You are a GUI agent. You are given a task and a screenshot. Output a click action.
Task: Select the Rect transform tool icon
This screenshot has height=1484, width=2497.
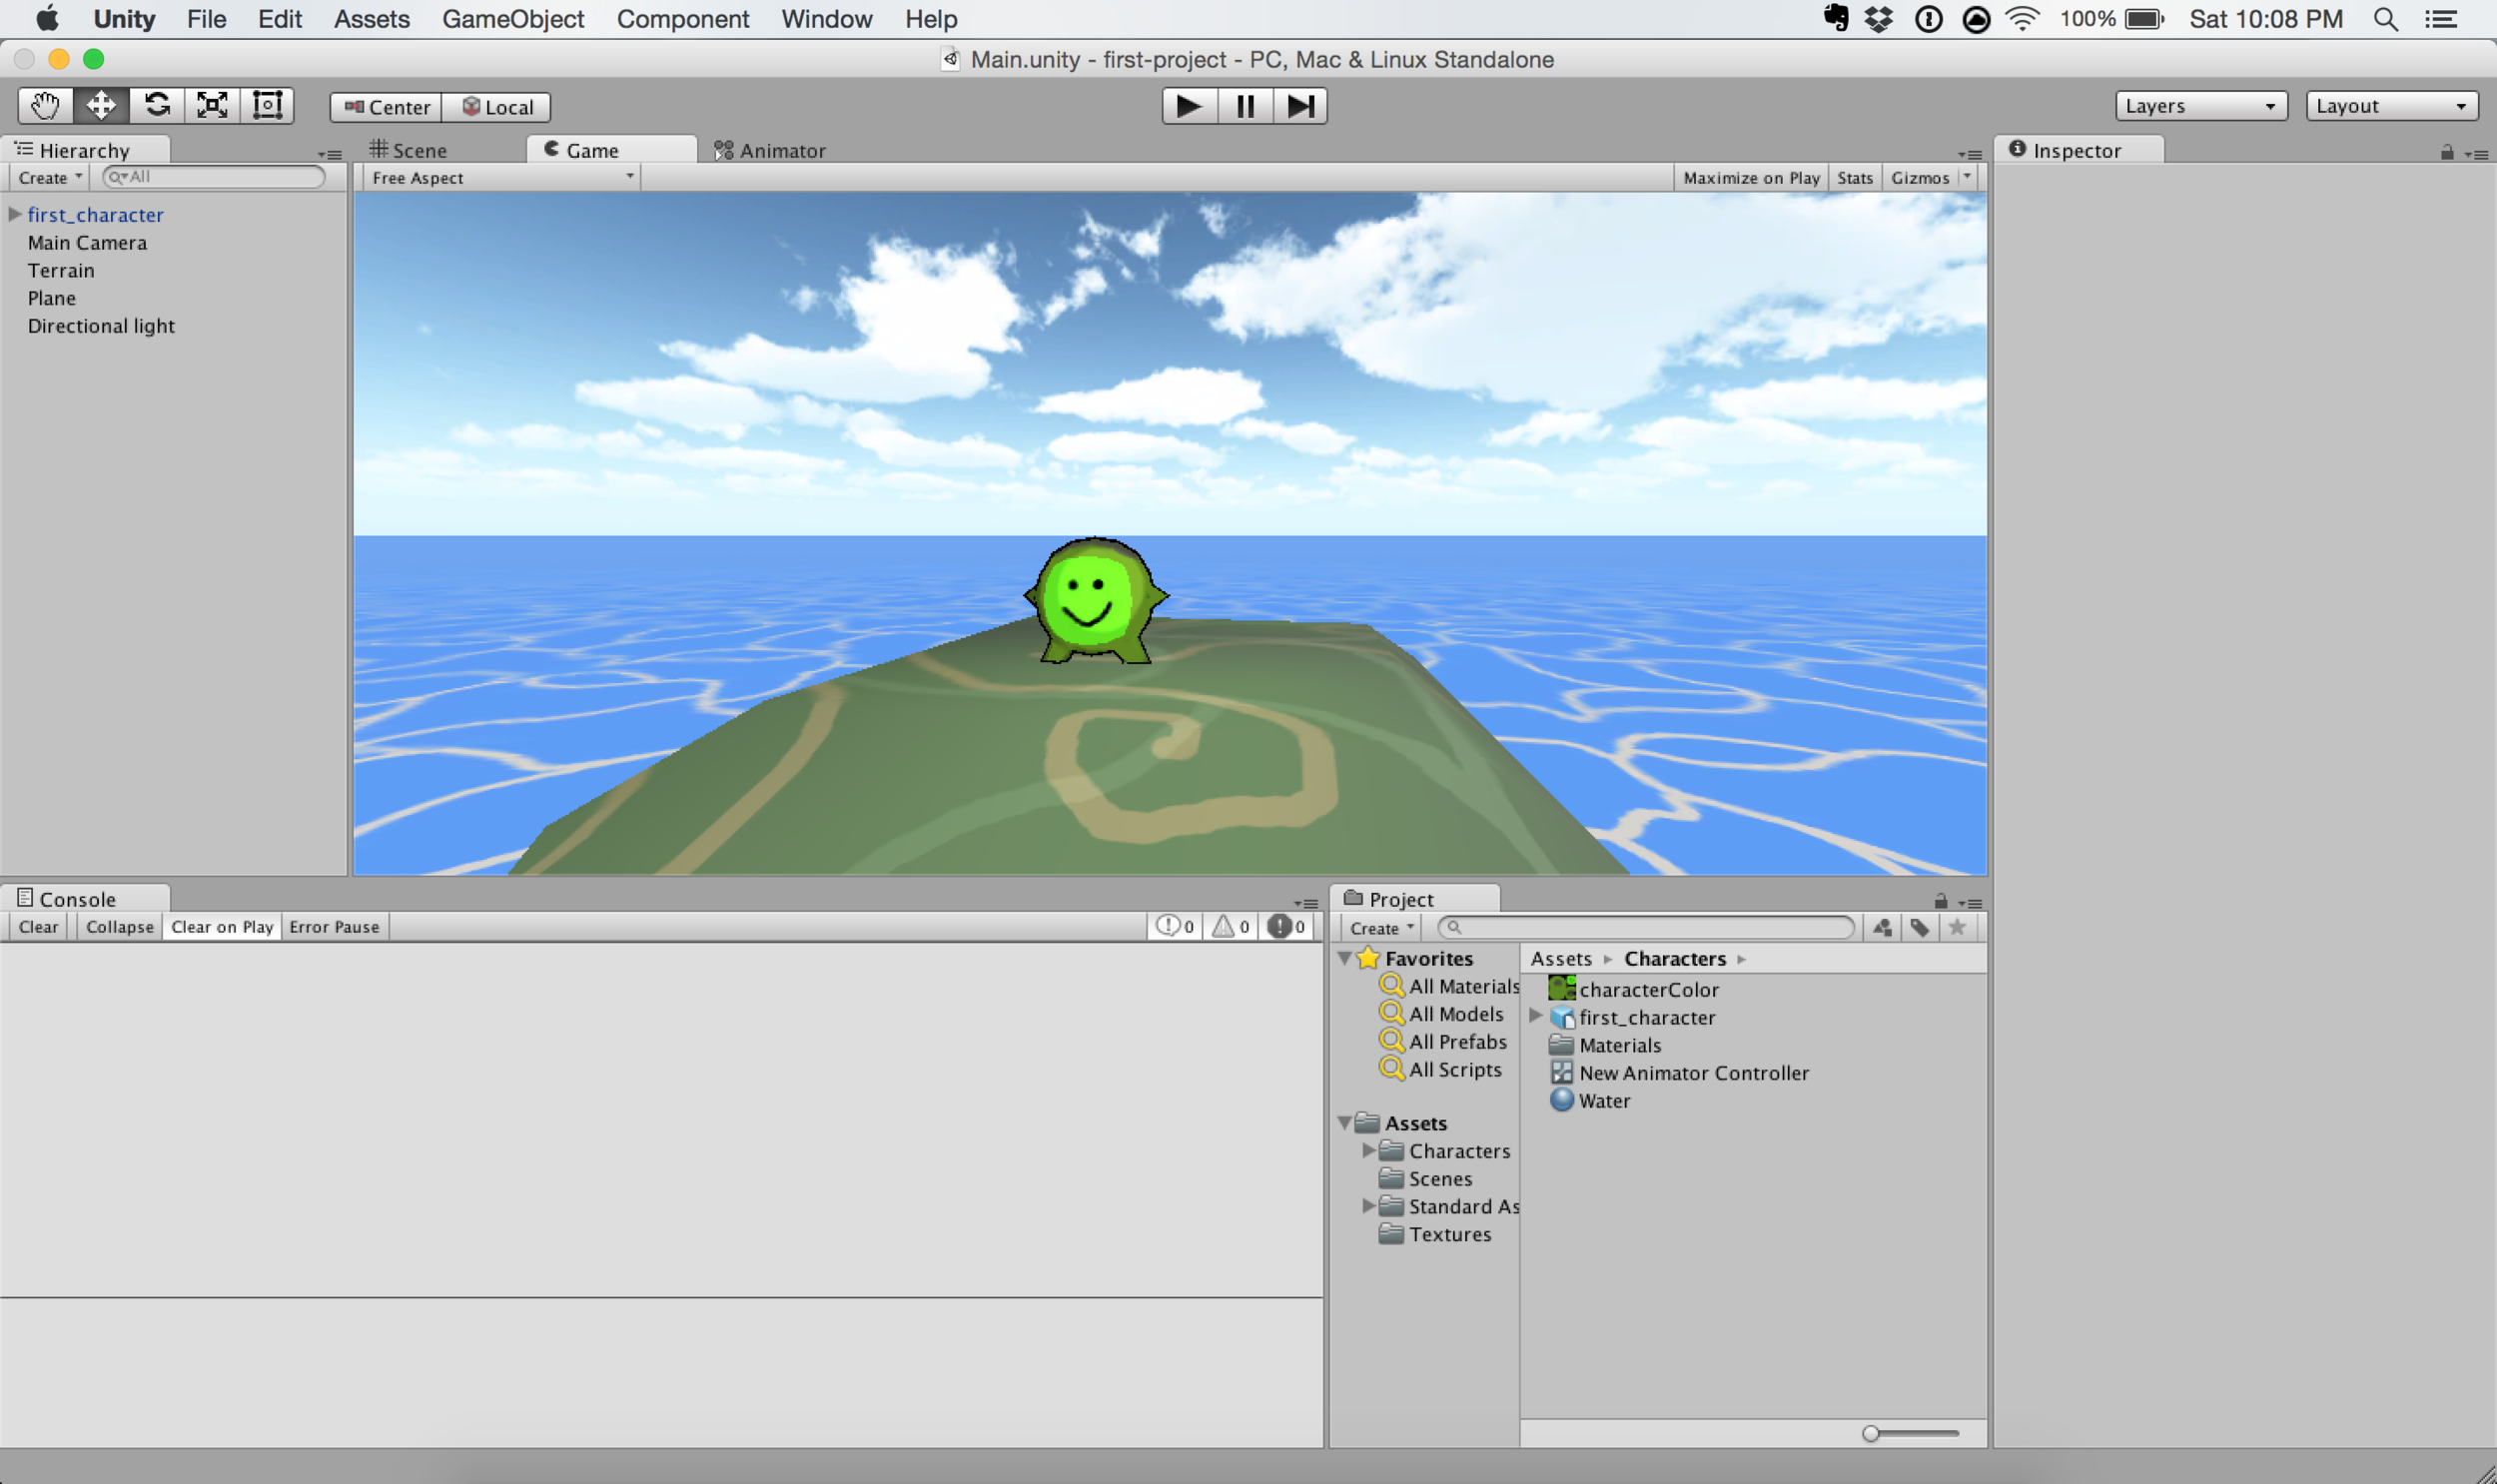click(x=267, y=105)
